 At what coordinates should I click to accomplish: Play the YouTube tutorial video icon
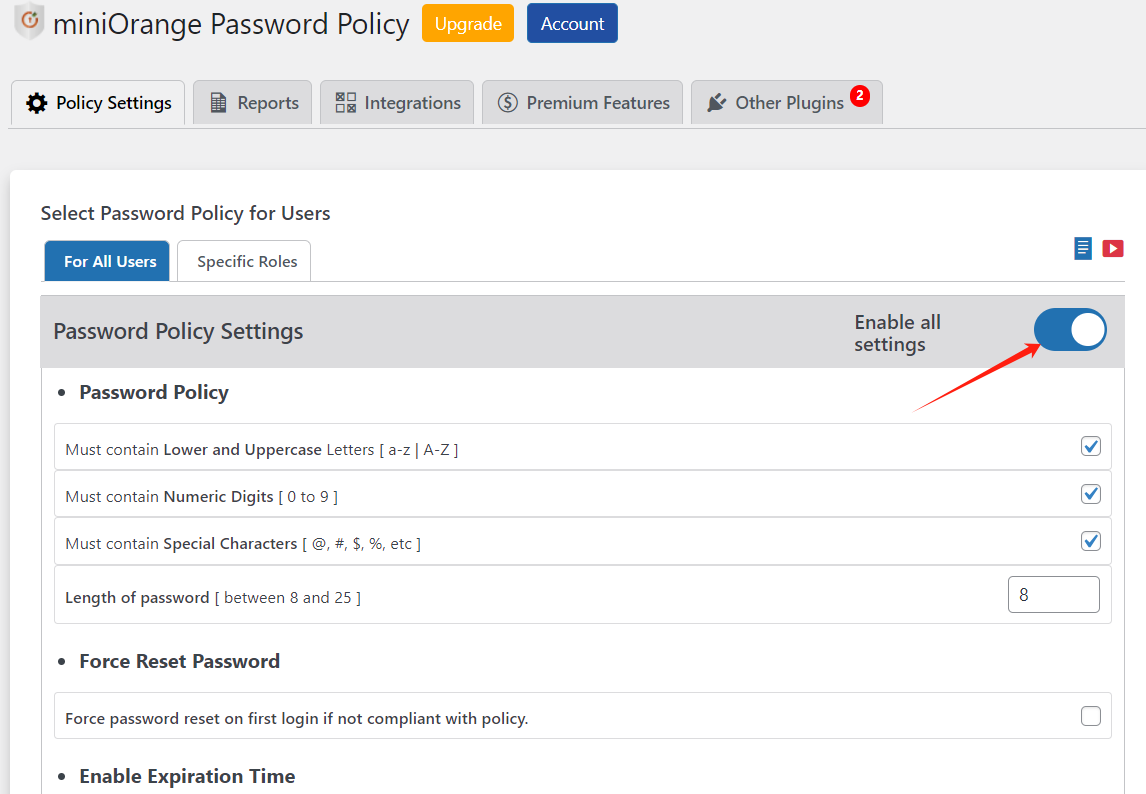tap(1113, 248)
